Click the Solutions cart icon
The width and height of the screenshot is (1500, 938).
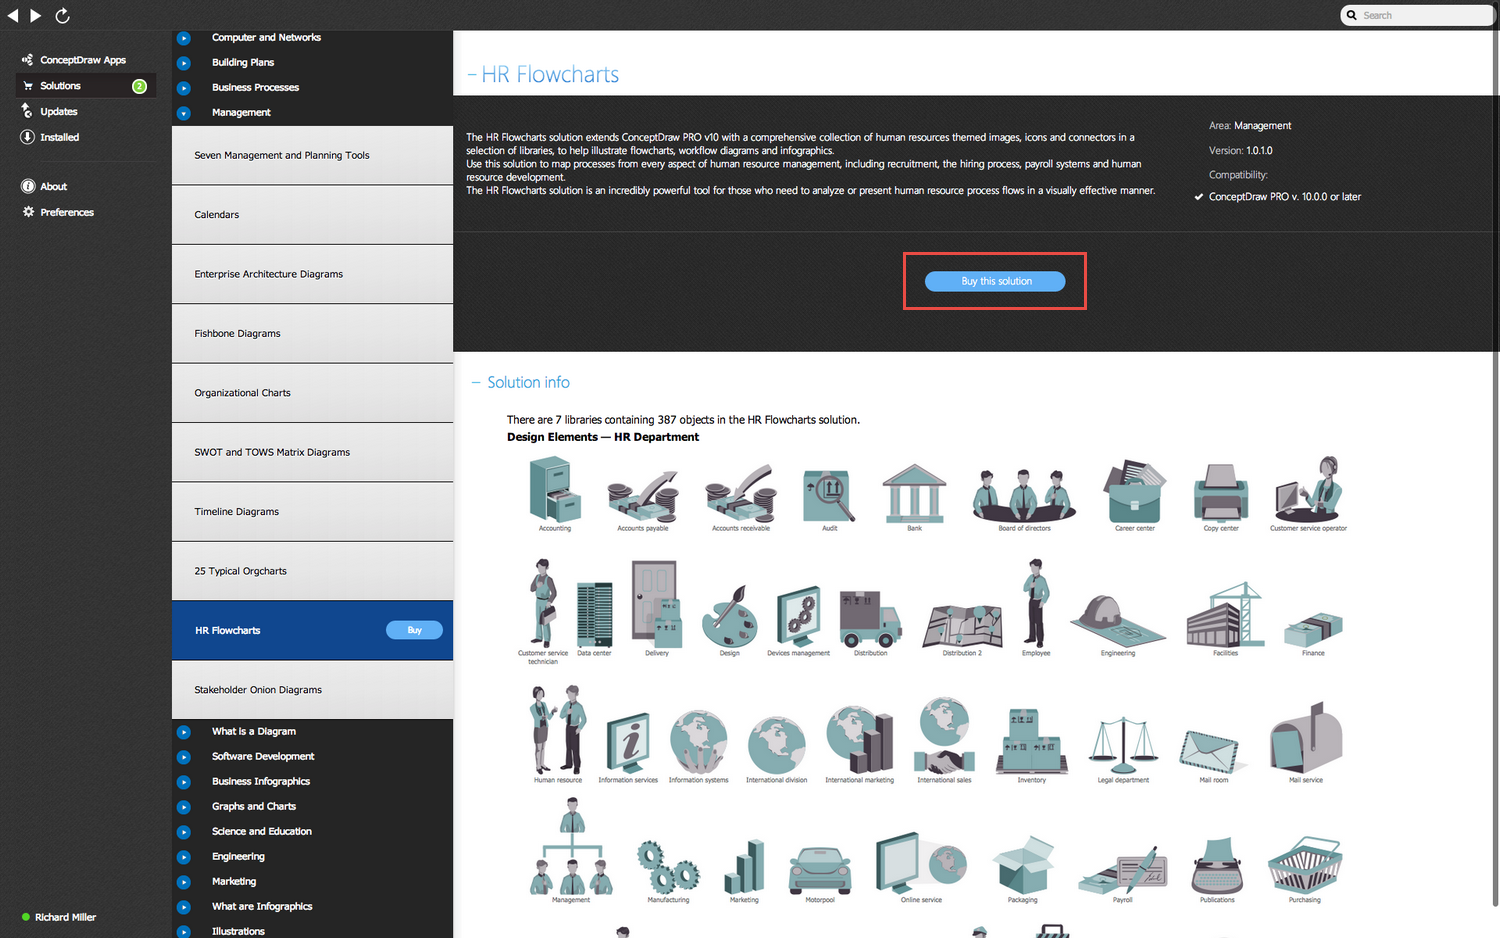(28, 86)
